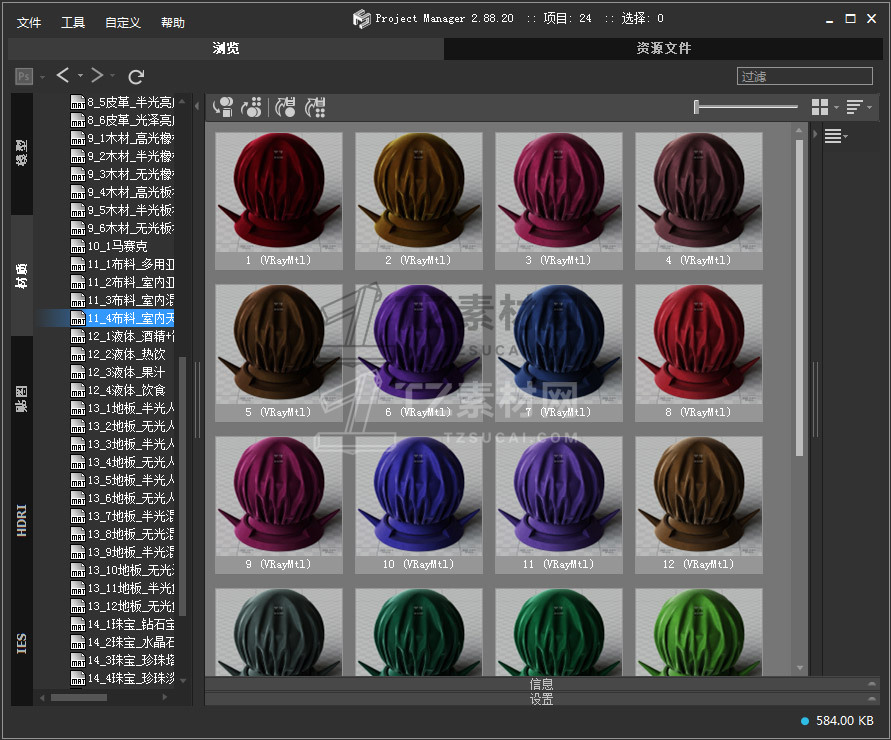Open the 文件 menu
891x740 pixels.
[29, 23]
